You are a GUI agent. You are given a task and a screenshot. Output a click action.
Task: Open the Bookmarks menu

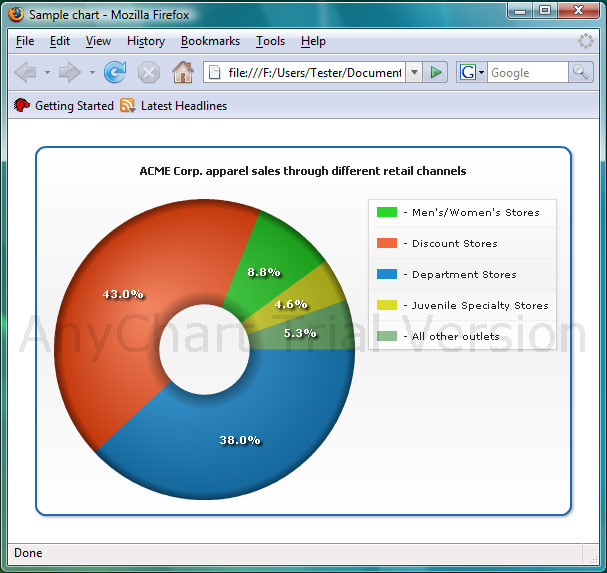[x=210, y=41]
